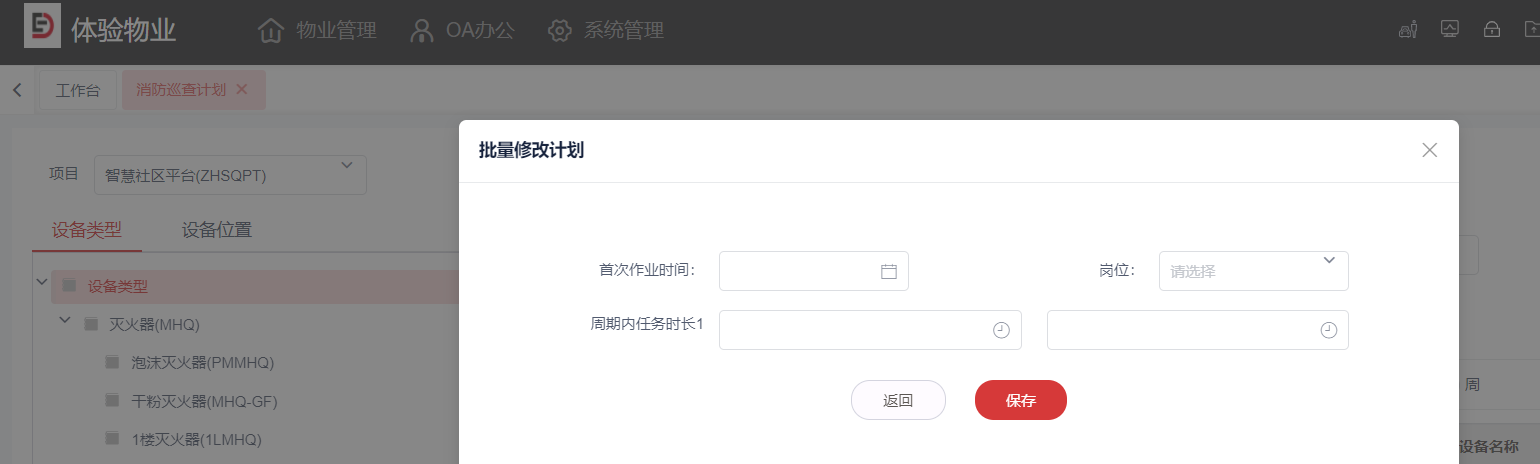
Task: Open calendar picker for 首次作业时间
Action: 888,271
